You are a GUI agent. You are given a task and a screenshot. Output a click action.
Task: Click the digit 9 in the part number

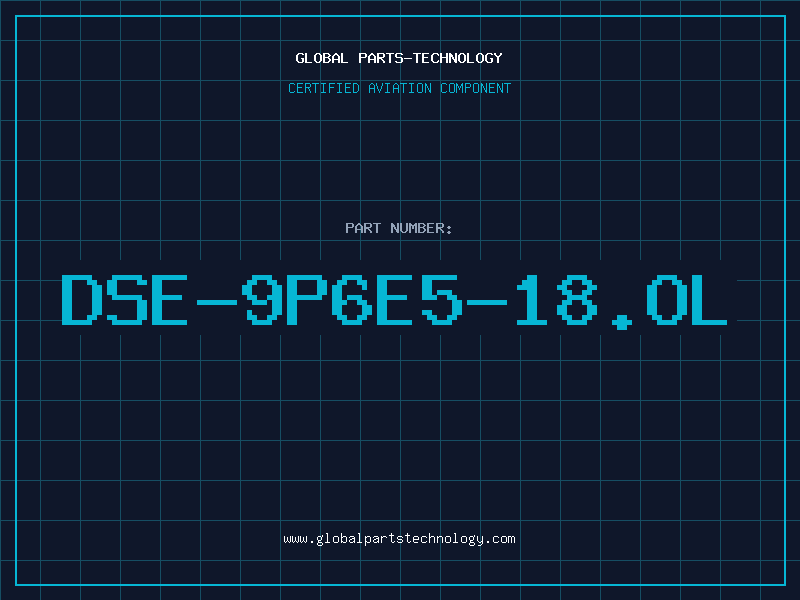[x=262, y=299]
